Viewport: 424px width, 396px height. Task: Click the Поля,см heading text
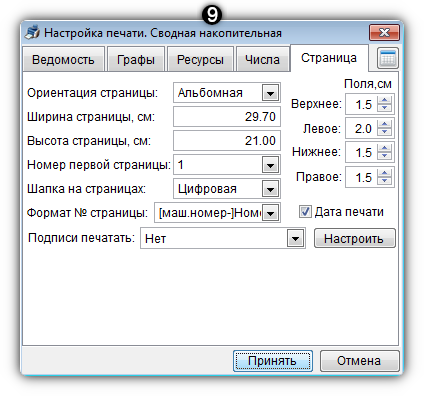pos(368,84)
